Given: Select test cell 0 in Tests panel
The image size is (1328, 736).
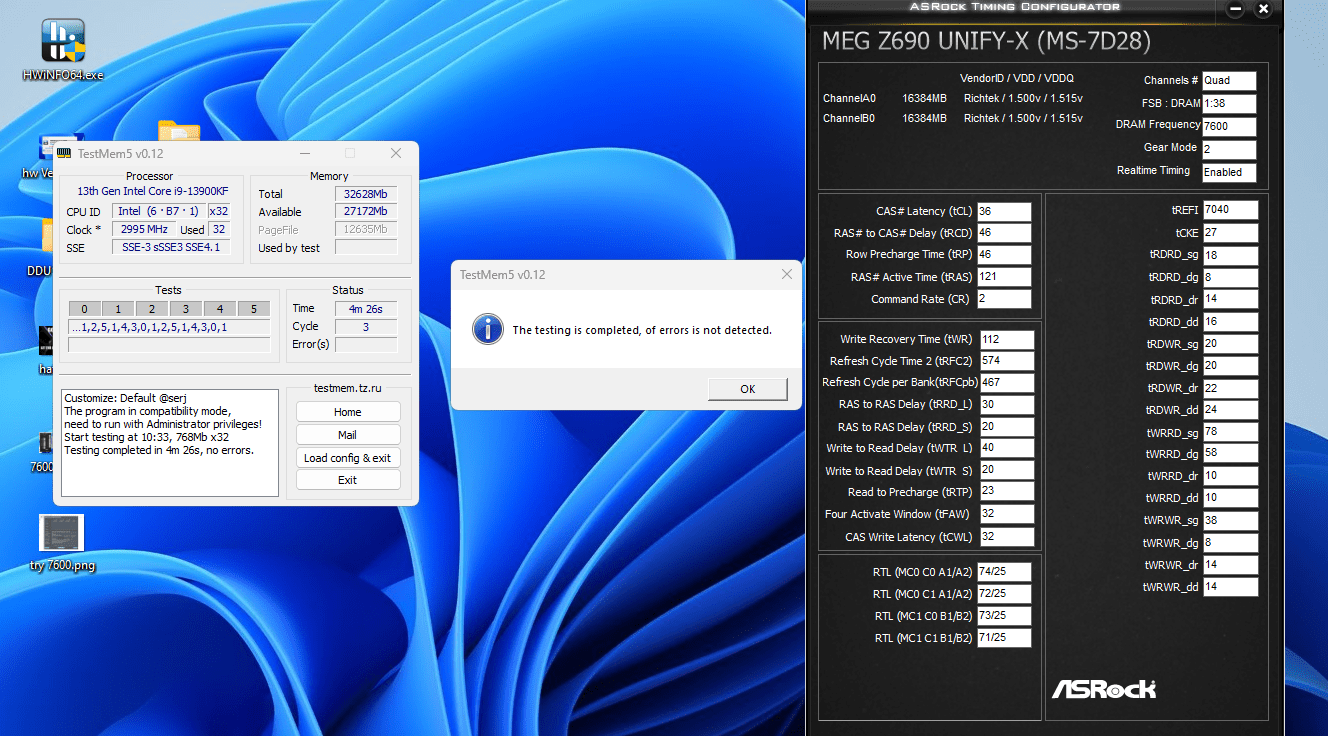Looking at the screenshot, I should pyautogui.click(x=84, y=308).
